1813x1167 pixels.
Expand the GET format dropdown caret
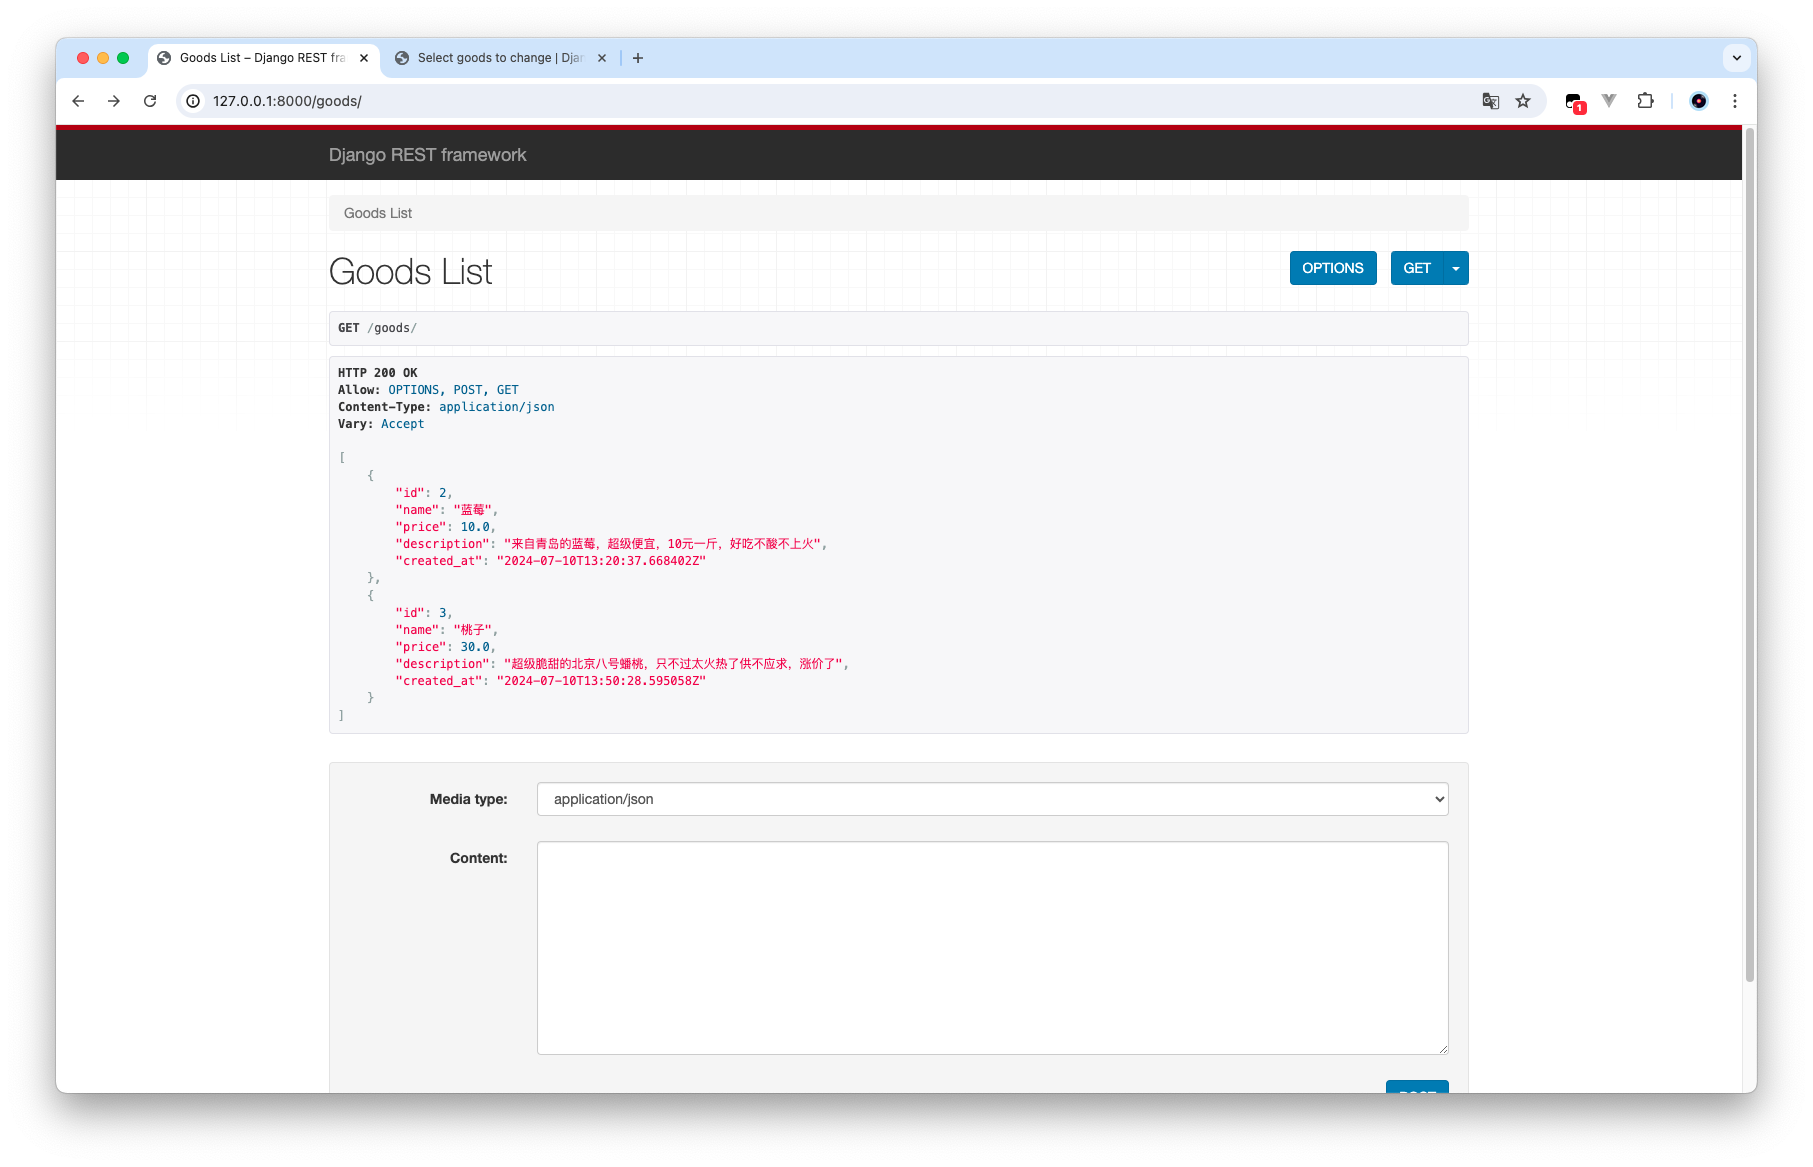pos(1456,268)
